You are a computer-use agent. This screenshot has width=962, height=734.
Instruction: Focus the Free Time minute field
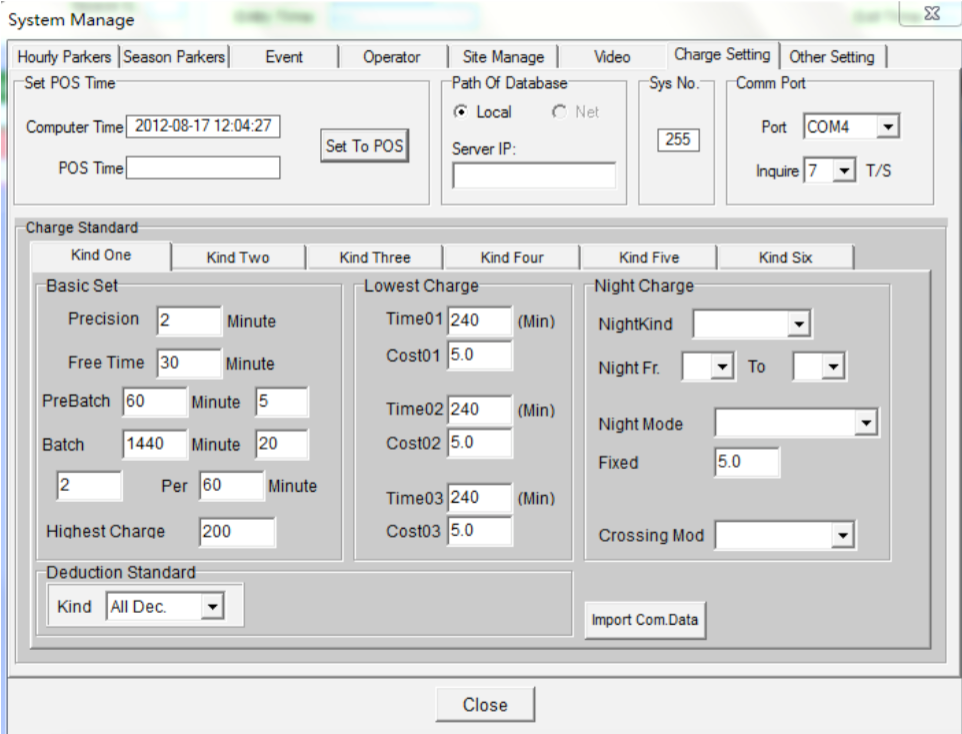[187, 364]
